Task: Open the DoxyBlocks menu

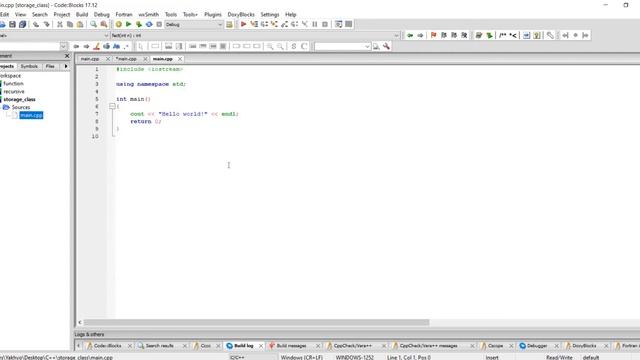Action: 241,14
